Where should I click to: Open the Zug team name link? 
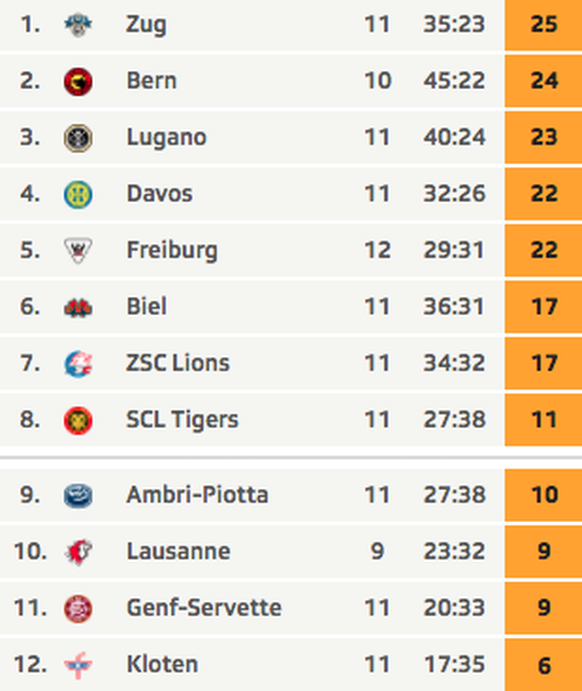[146, 25]
